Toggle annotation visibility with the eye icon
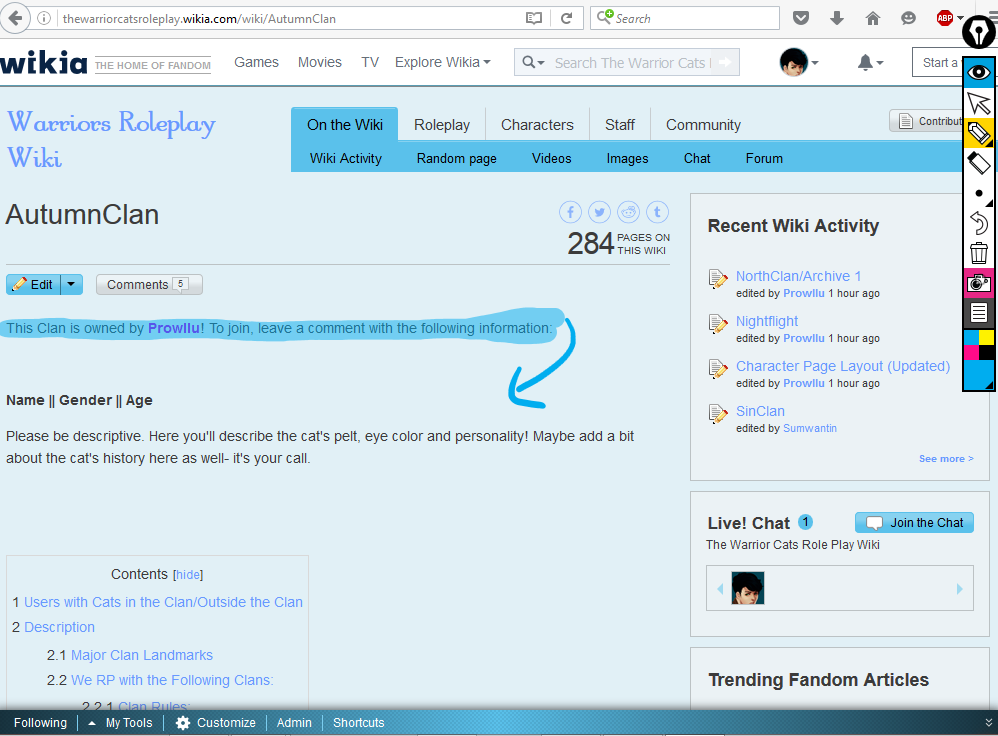Image resolution: width=998 pixels, height=736 pixels. pos(978,72)
